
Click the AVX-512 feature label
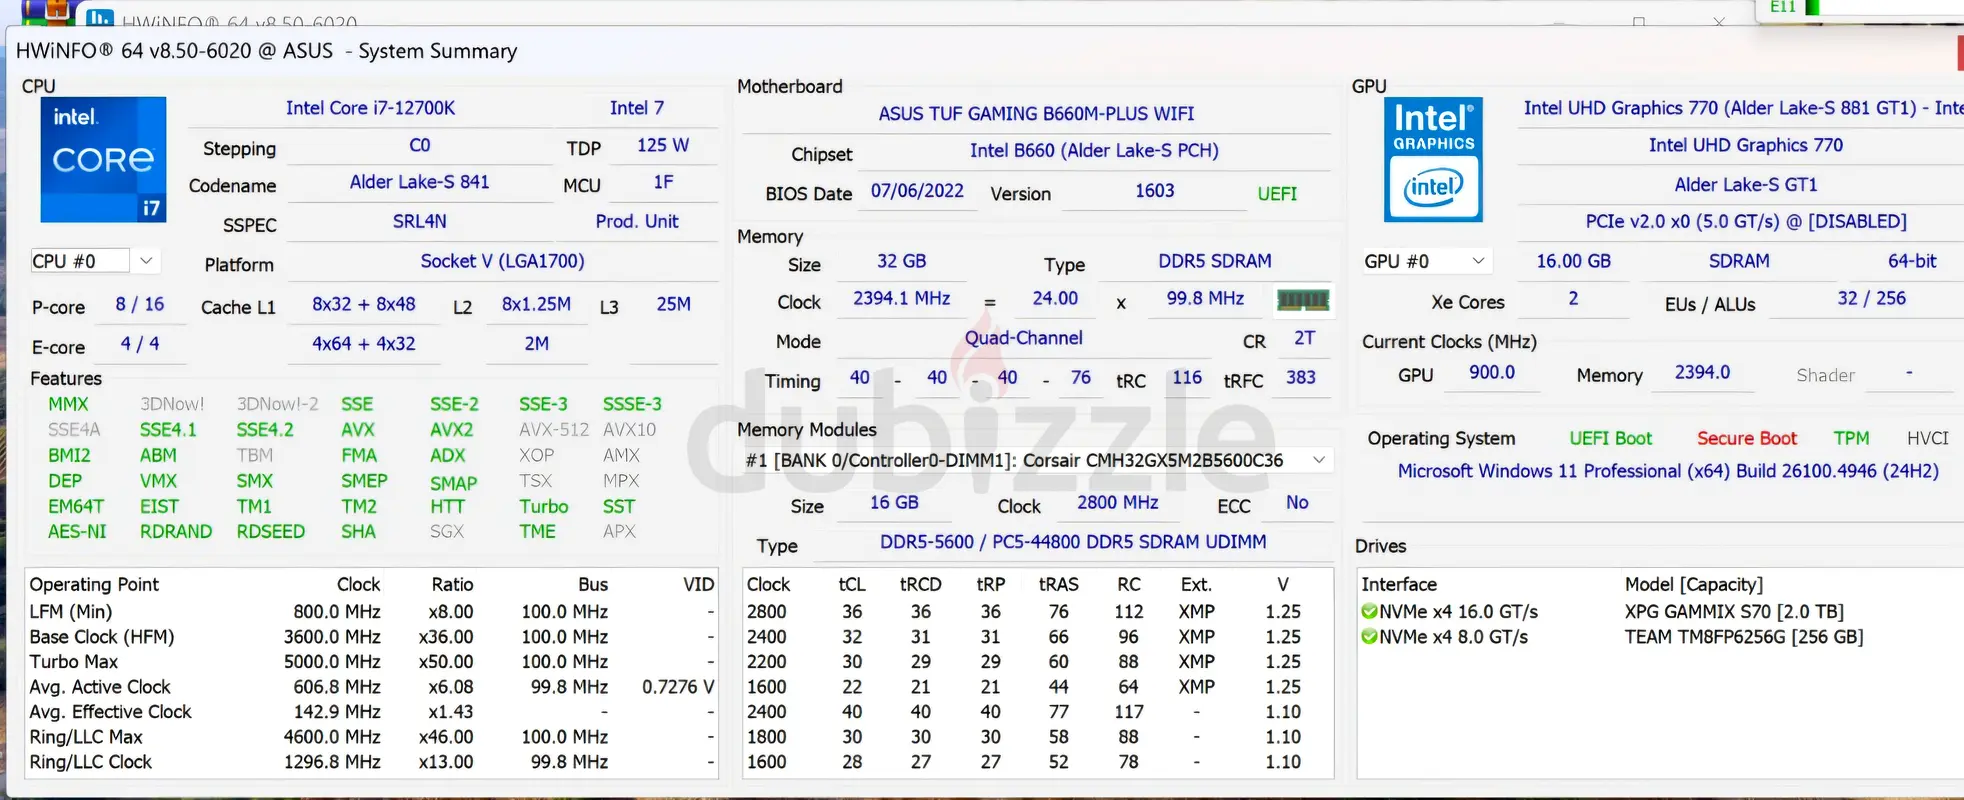click(554, 430)
